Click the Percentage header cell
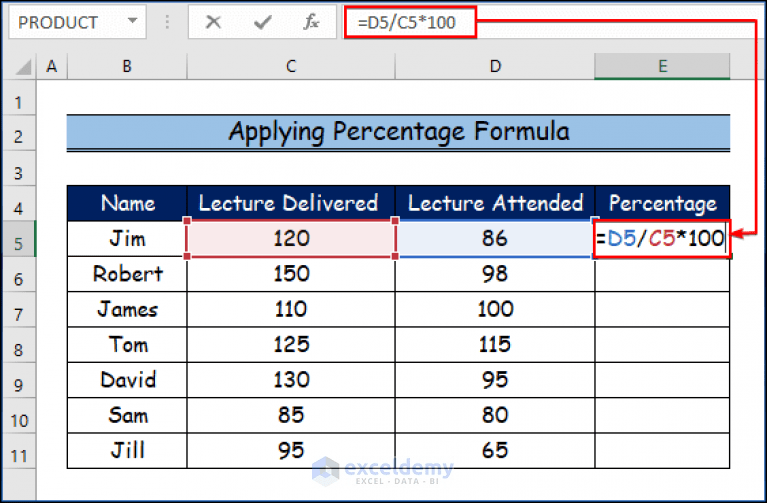The height and width of the screenshot is (503, 767). click(x=662, y=204)
